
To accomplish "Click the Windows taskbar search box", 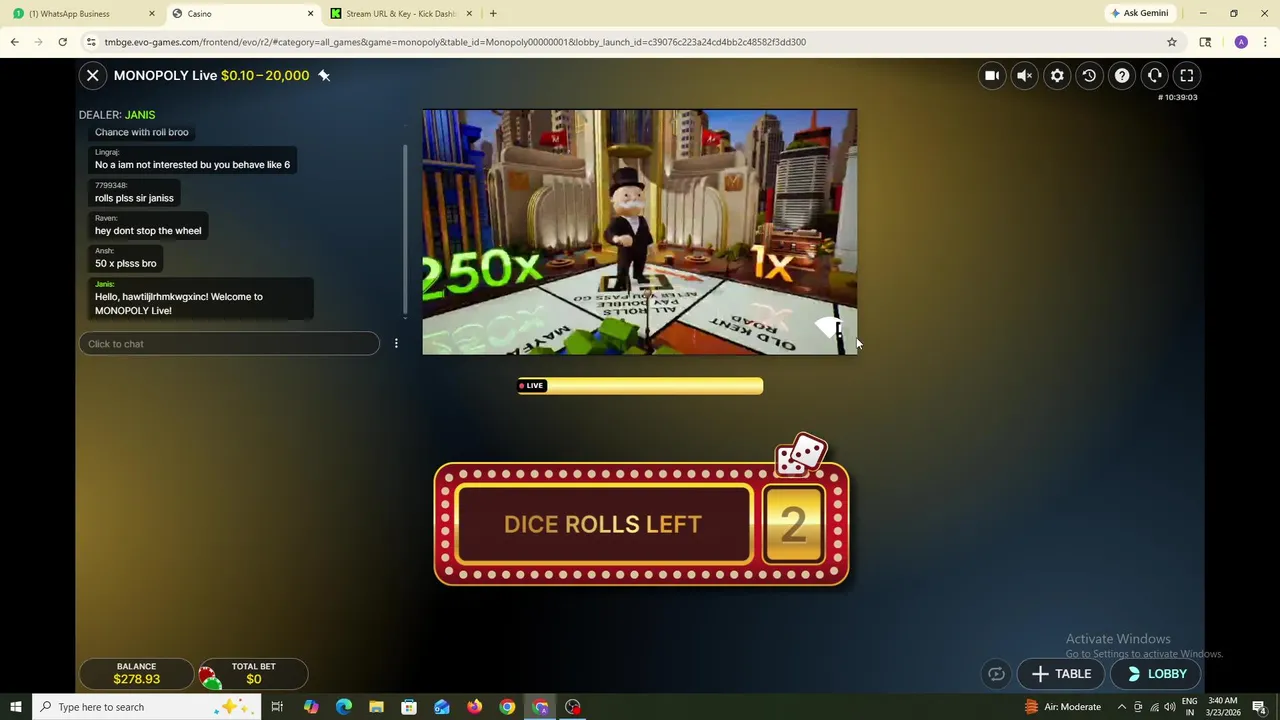I will point(147,707).
